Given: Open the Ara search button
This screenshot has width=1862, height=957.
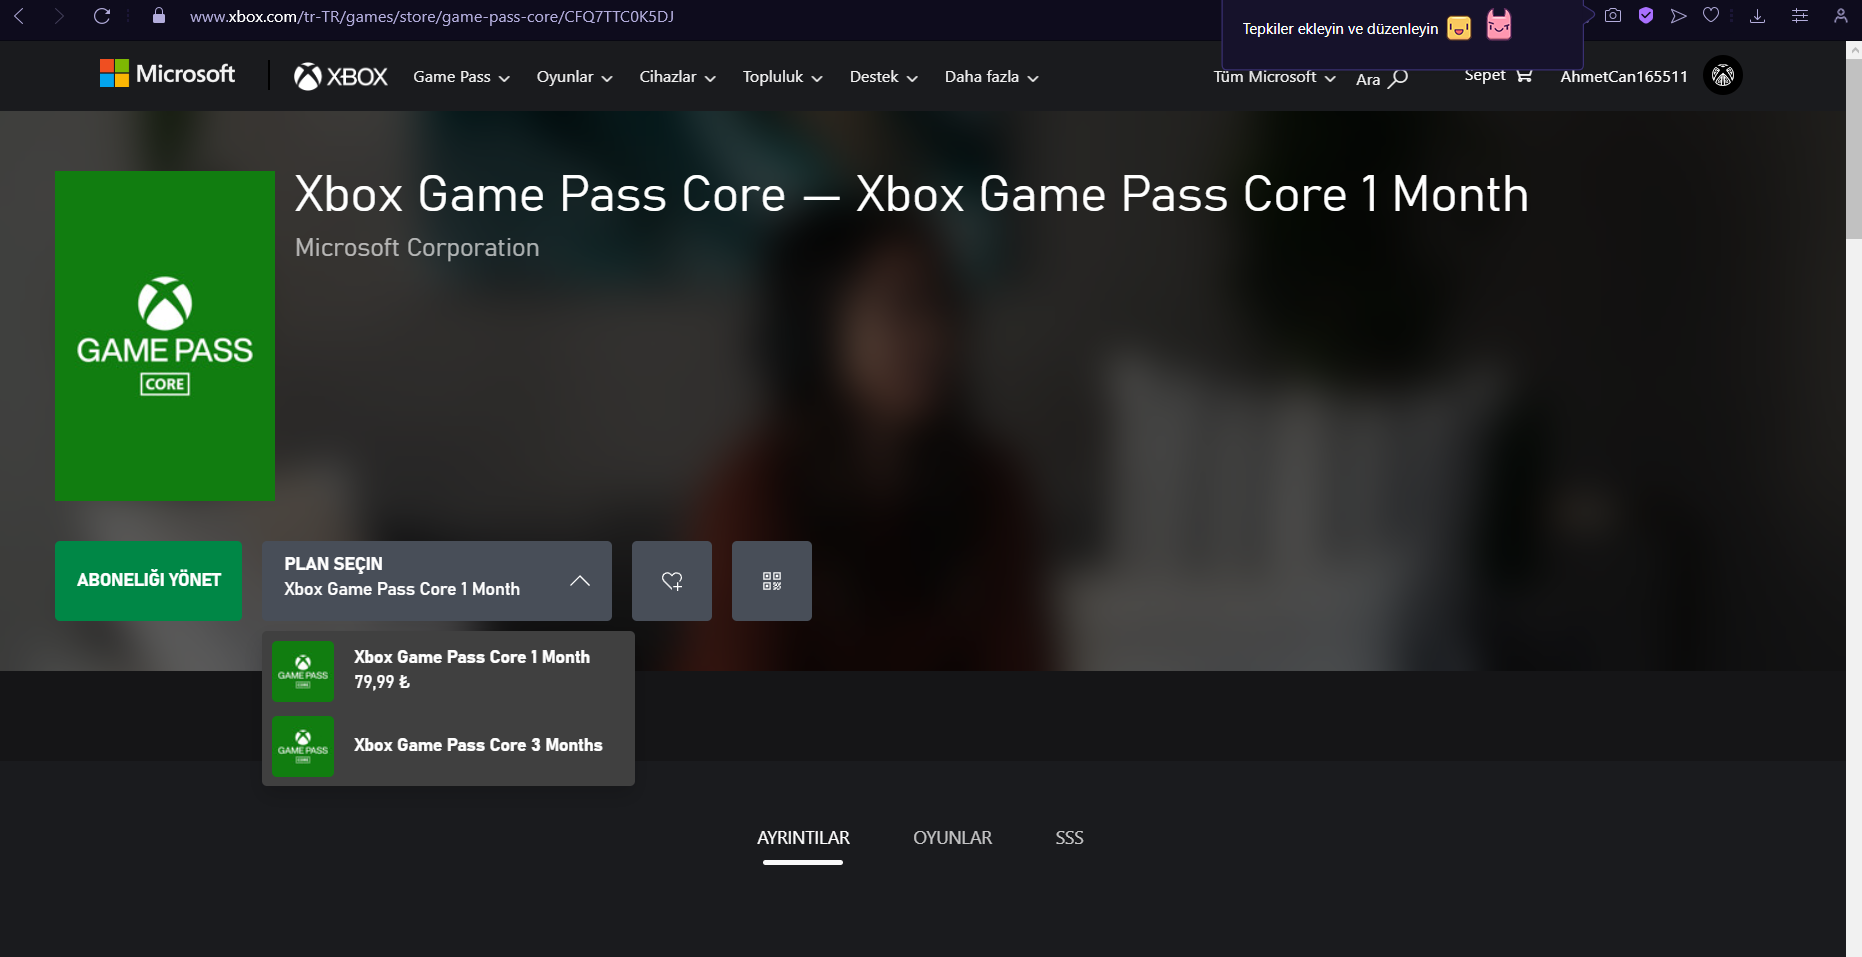Looking at the screenshot, I should tap(1382, 79).
